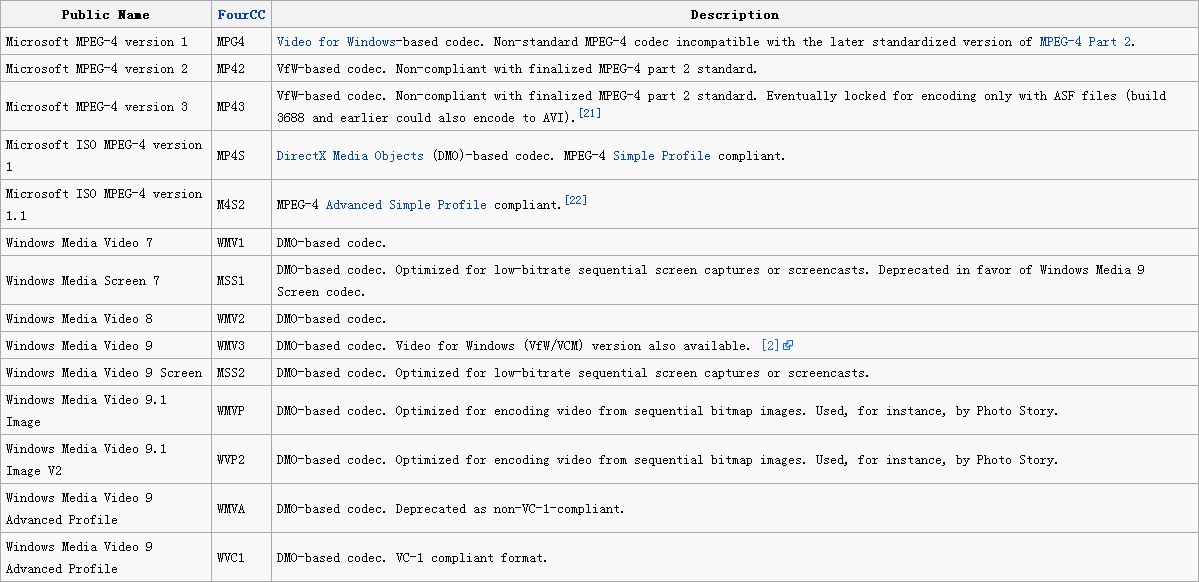Screen dimensions: 1199x582
Task: Click the external reference [2] link
Action: click(770, 346)
